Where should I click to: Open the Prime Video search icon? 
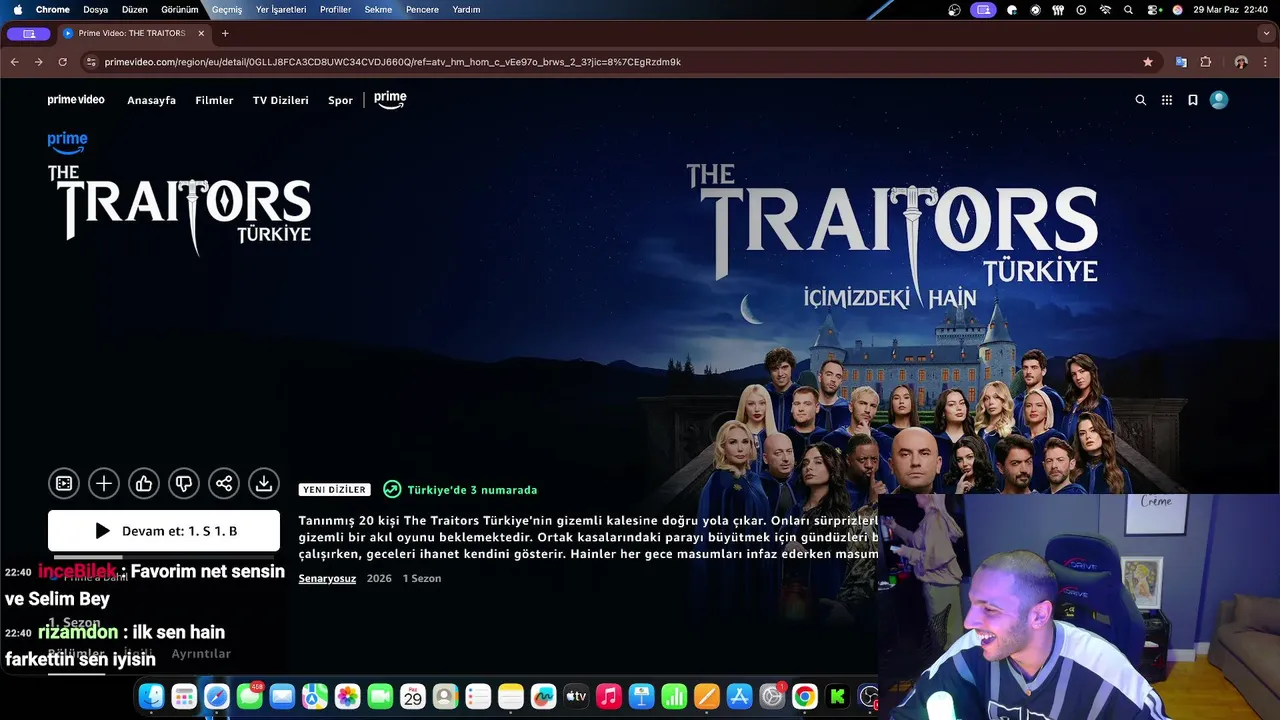[x=1141, y=100]
